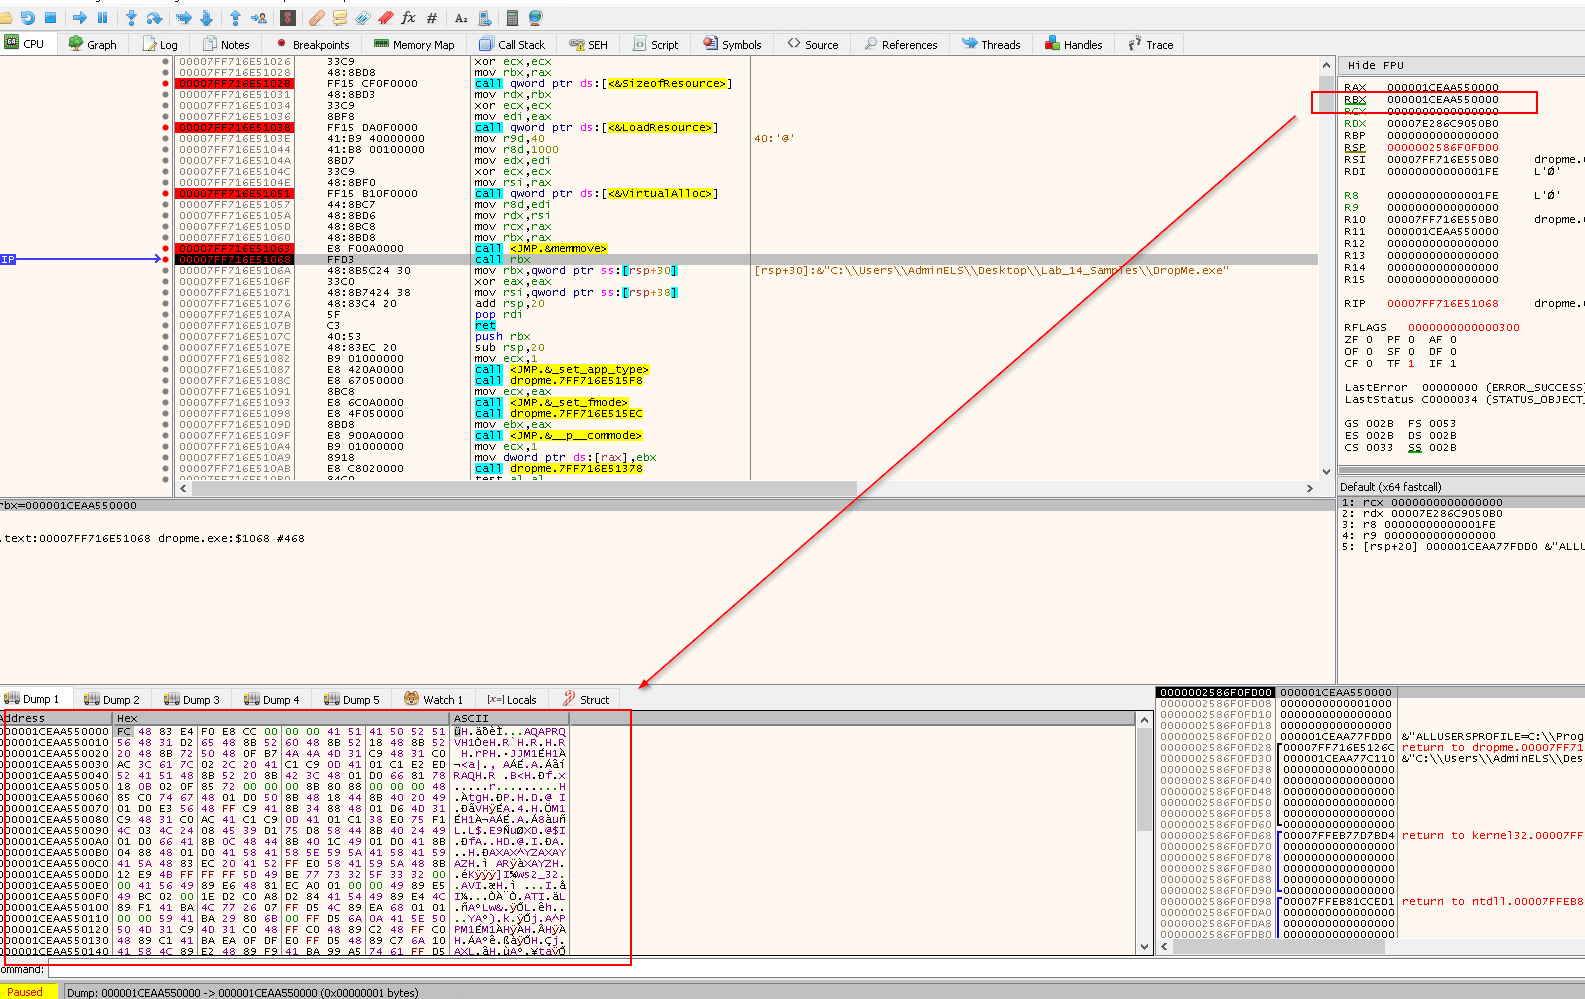The image size is (1585, 999).
Task: Run the program with the arrow icon
Action: (x=79, y=18)
